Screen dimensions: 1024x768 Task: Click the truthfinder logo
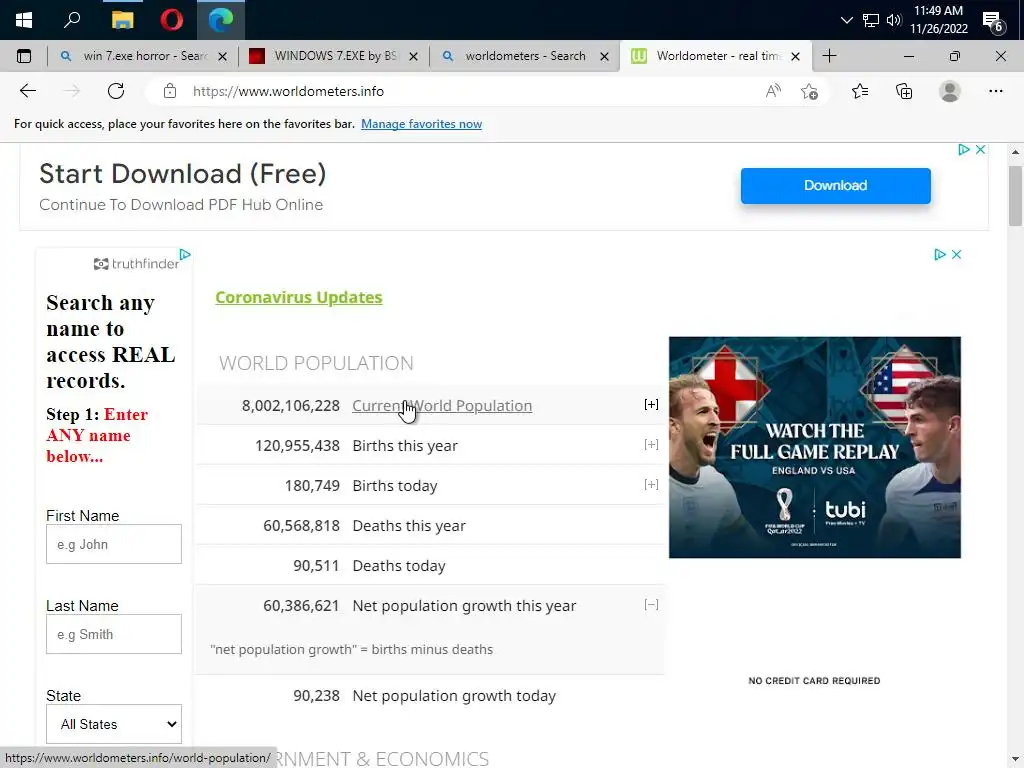point(136,264)
